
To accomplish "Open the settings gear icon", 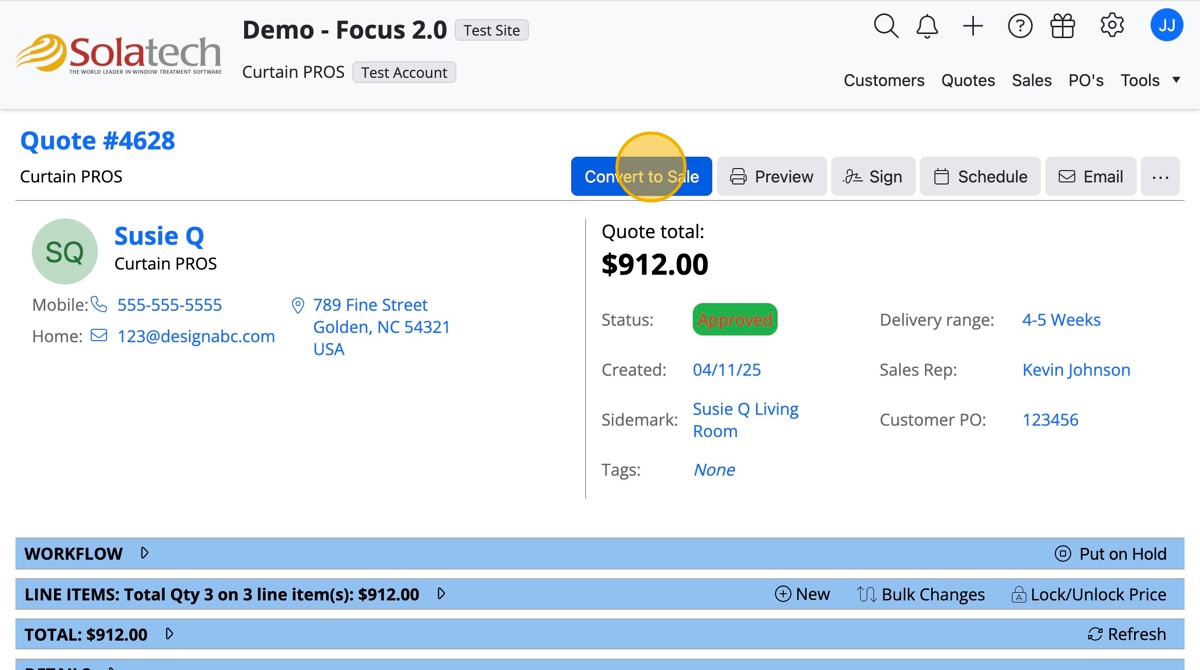I will 1112,26.
